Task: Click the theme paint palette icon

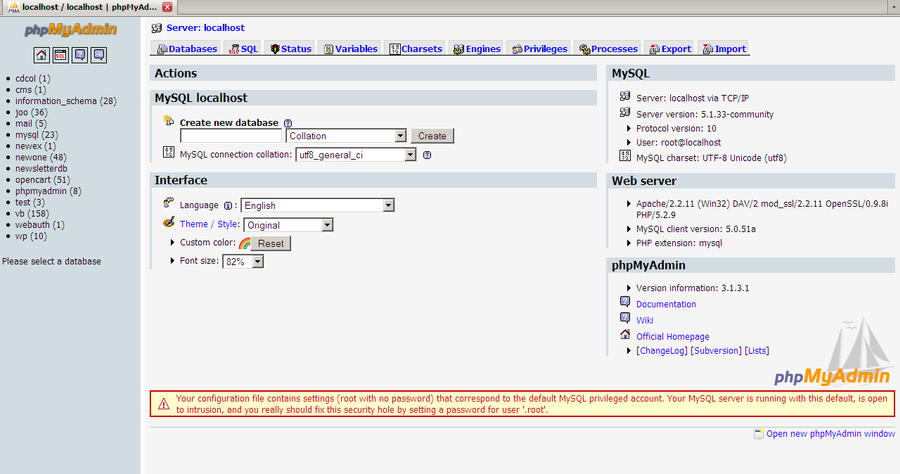Action: pyautogui.click(x=168, y=222)
